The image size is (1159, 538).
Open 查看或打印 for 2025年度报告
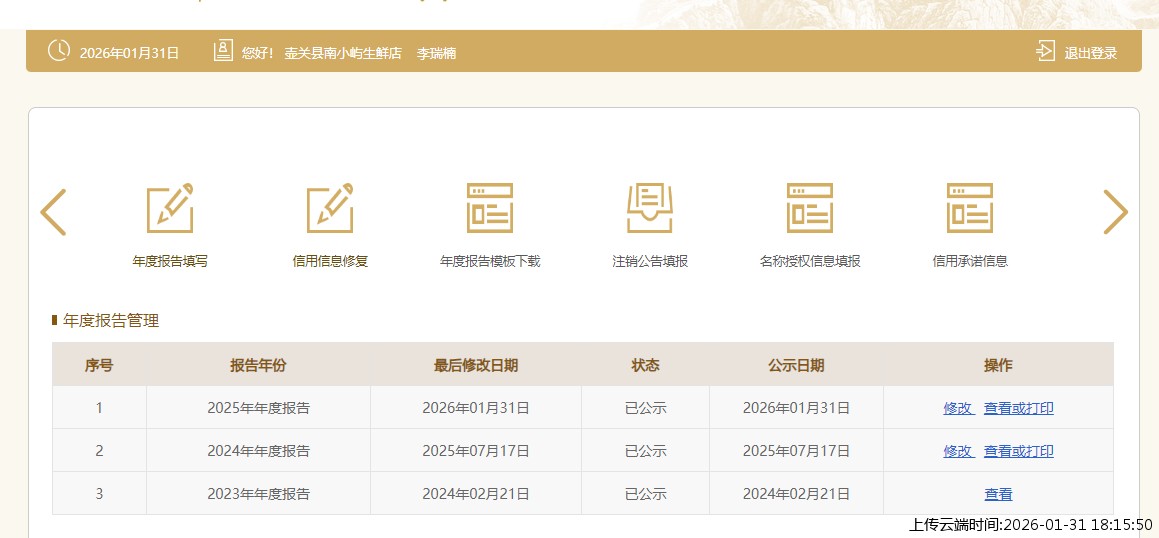[1018, 408]
